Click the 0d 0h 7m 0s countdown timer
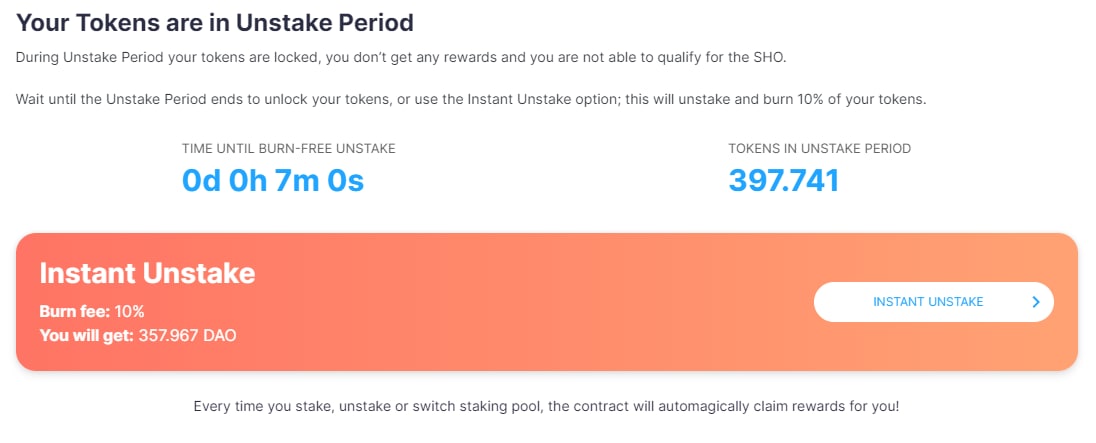Image resolution: width=1096 pixels, height=443 pixels. point(272,180)
